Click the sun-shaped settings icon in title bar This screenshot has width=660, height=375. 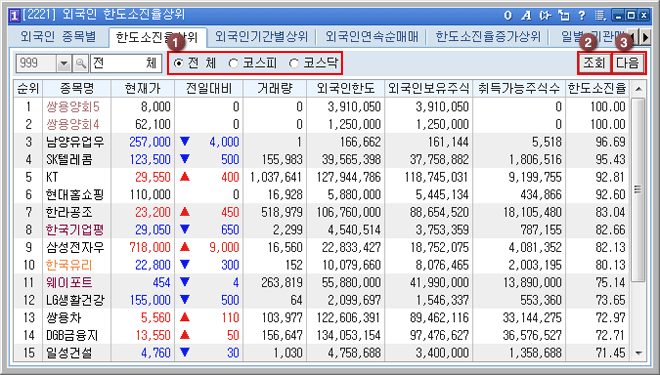pos(545,16)
